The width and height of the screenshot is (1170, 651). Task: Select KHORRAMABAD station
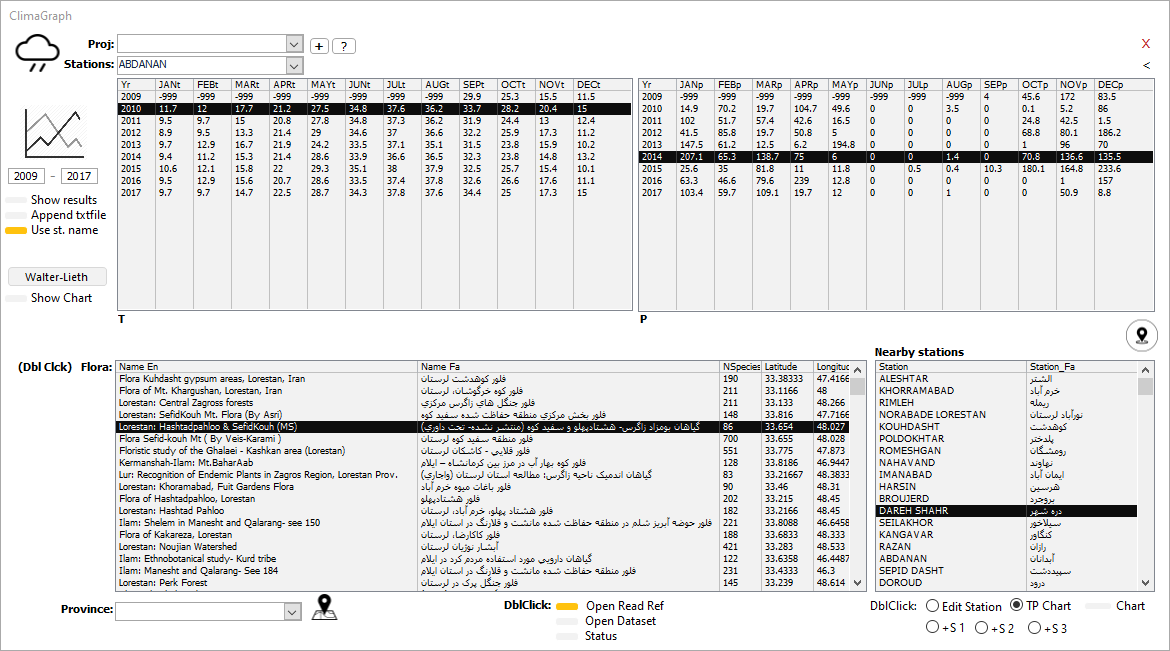(x=1007, y=391)
